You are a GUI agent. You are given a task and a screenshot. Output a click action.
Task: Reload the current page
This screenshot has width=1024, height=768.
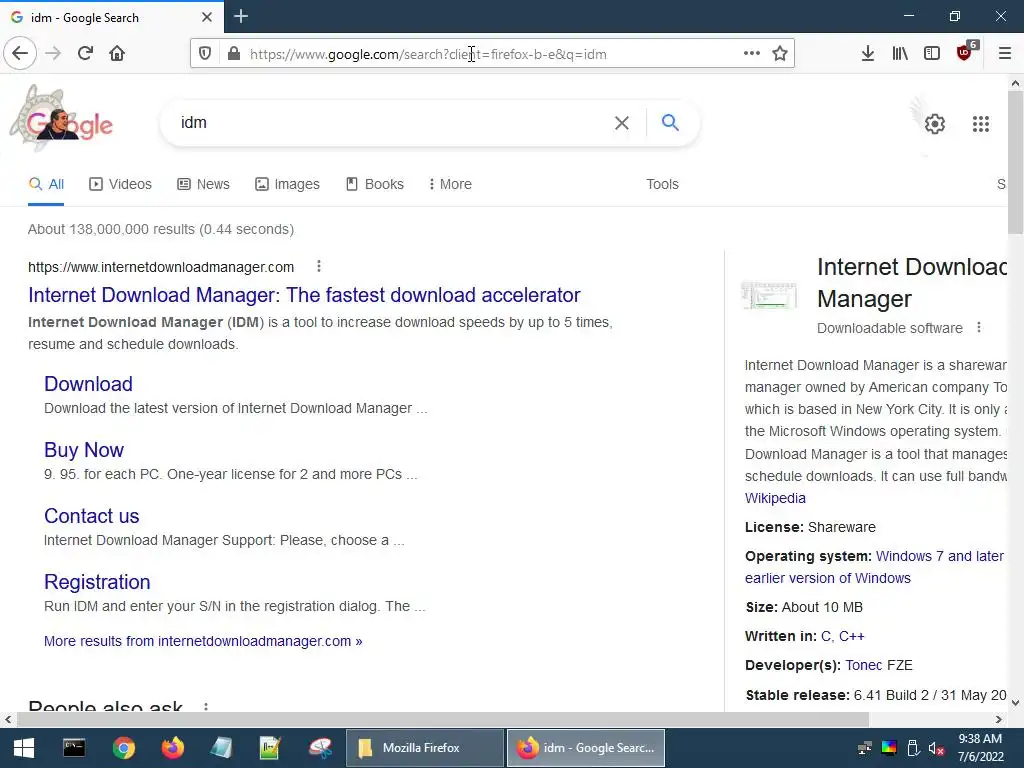tap(85, 54)
